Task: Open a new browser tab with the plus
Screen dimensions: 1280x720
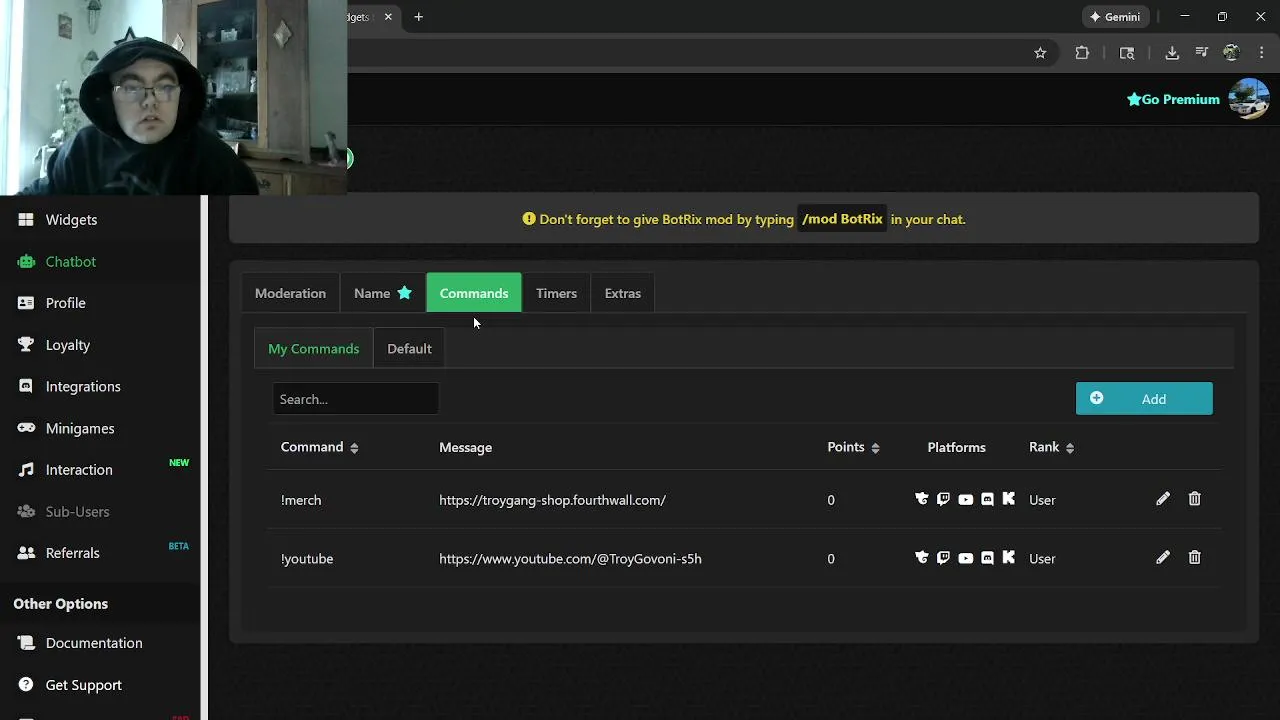Action: pos(418,17)
